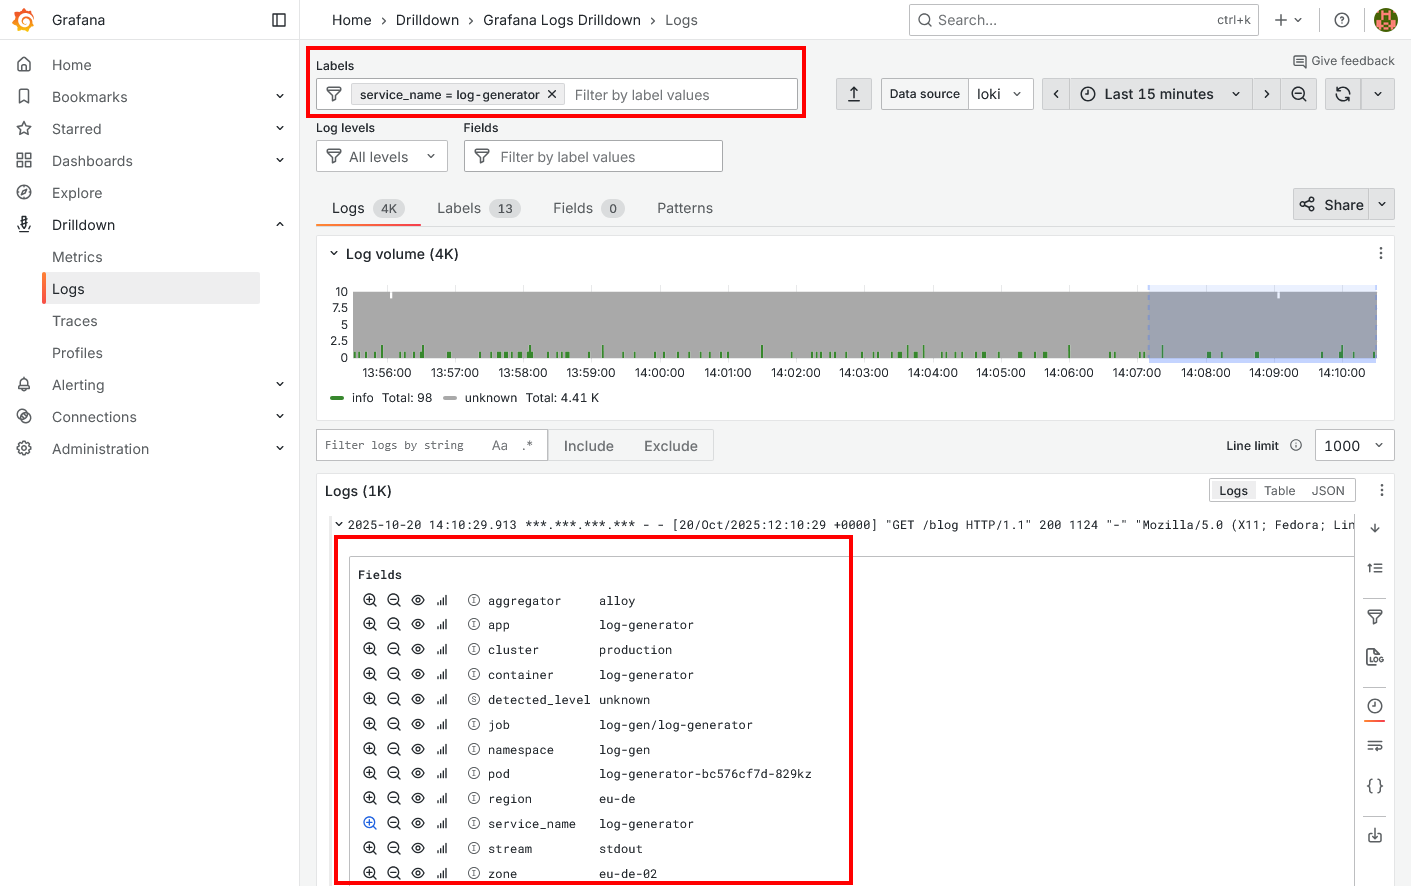Viewport: 1411px width, 886px height.
Task: Click the Give feedback link
Action: point(1343,61)
